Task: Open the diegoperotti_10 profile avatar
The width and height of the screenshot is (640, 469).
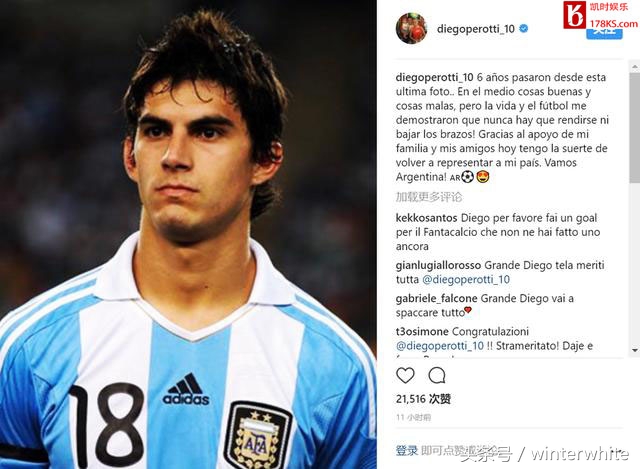Action: (411, 28)
